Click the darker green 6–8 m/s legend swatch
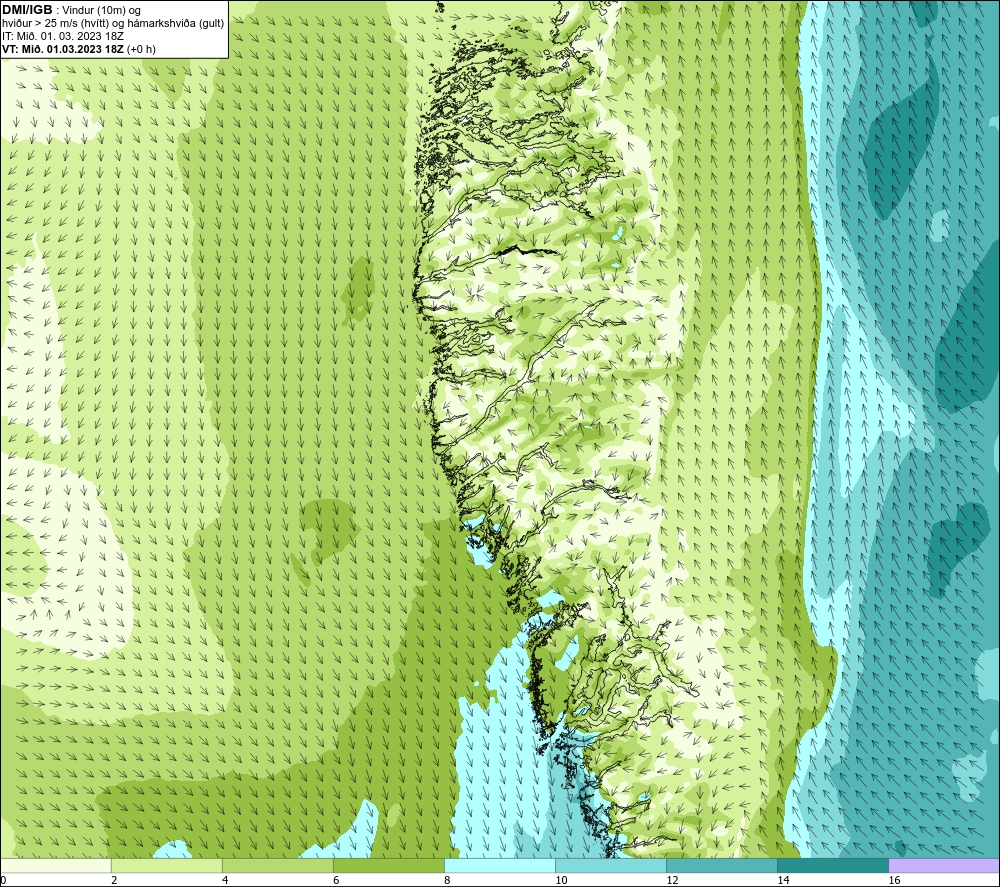 coord(388,866)
